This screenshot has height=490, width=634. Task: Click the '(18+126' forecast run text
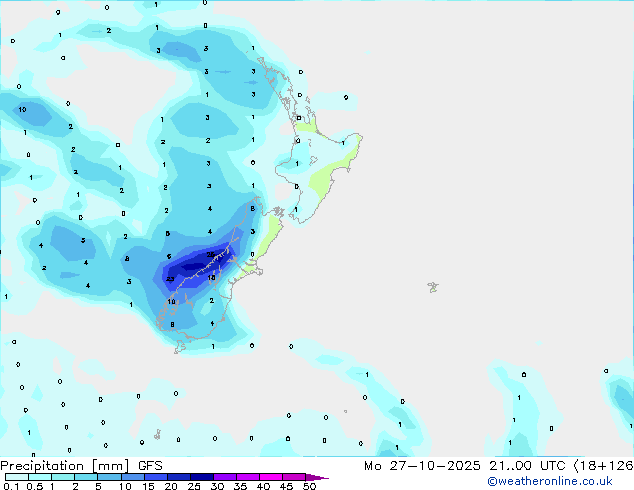(x=603, y=466)
